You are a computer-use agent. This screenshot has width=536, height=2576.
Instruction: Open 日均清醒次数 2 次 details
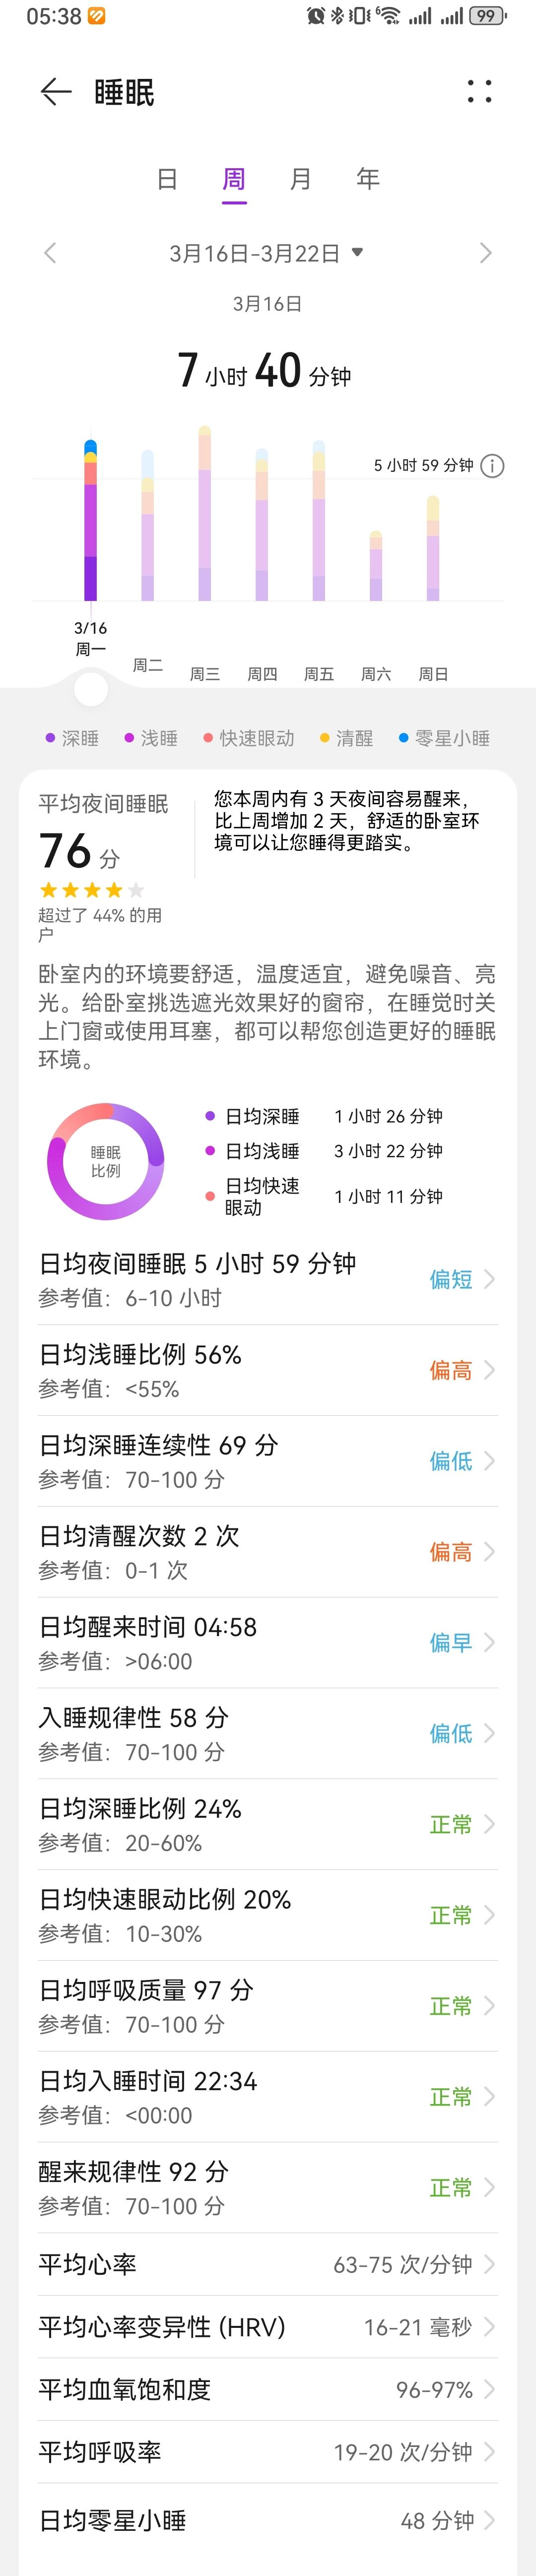click(x=267, y=1552)
